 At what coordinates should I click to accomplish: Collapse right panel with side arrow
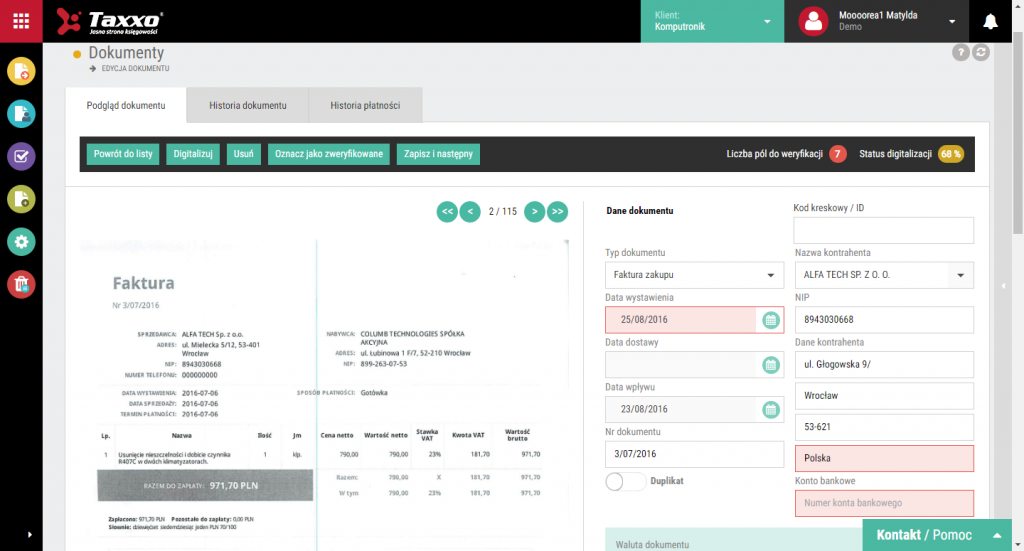tap(1003, 286)
